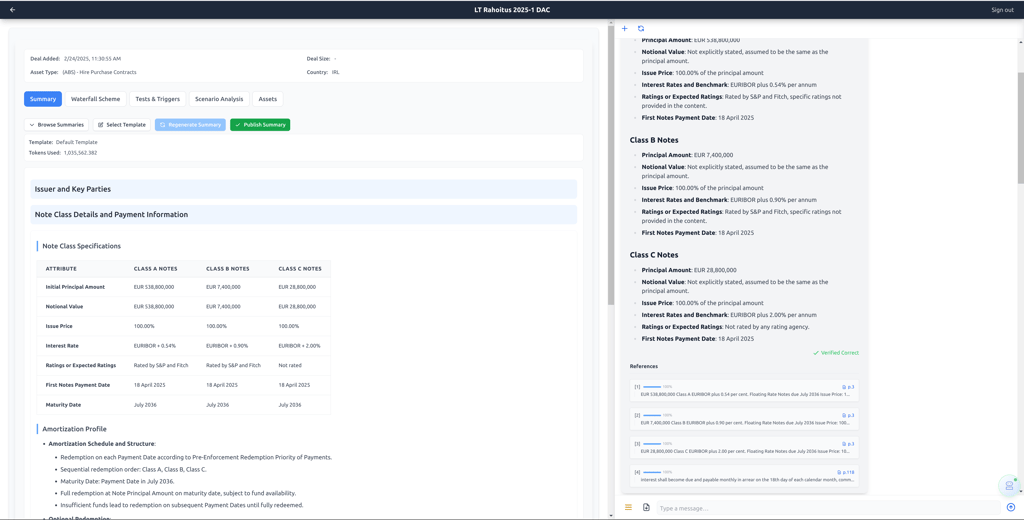Click reference [4] confidence bar

[x=652, y=472]
